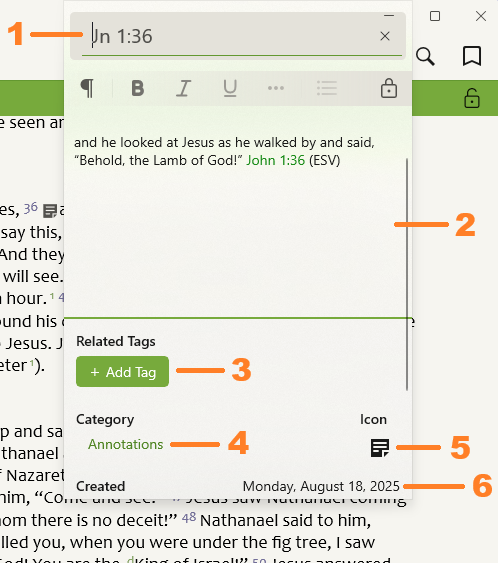The height and width of the screenshot is (563, 498).
Task: Open paragraph formatting options
Action: (x=87, y=88)
